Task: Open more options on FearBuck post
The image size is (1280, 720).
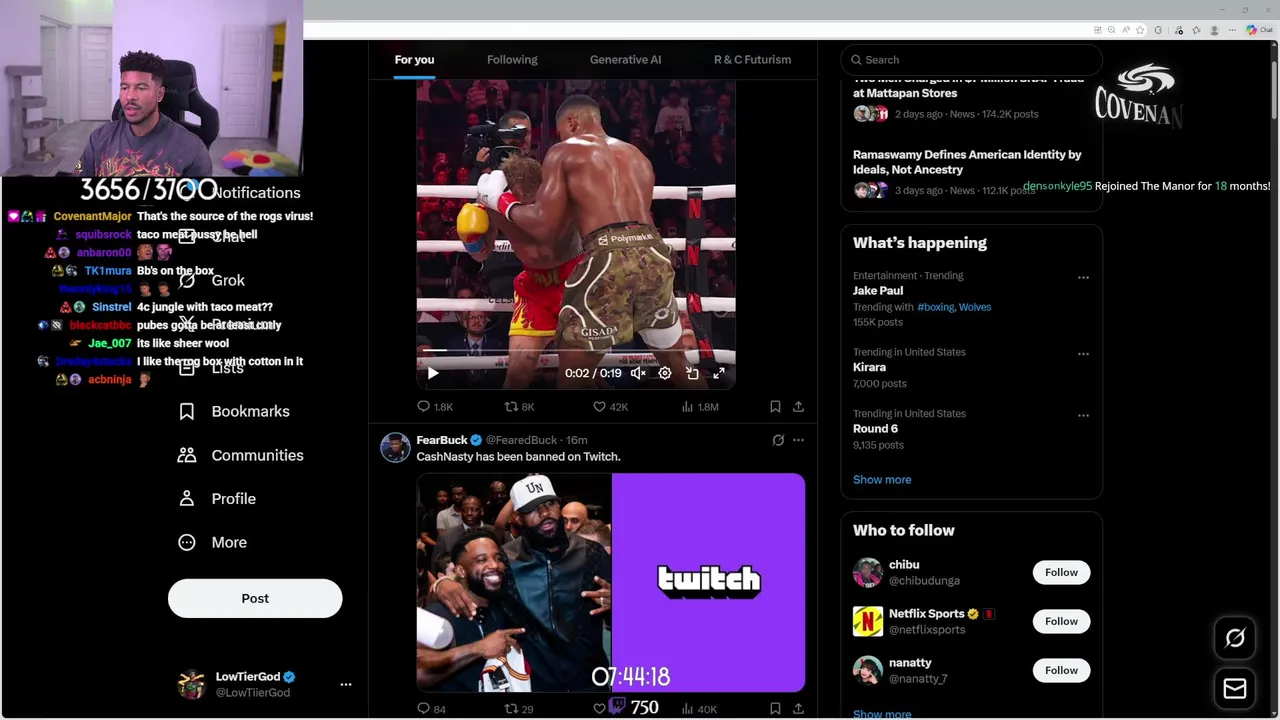Action: pyautogui.click(x=798, y=440)
